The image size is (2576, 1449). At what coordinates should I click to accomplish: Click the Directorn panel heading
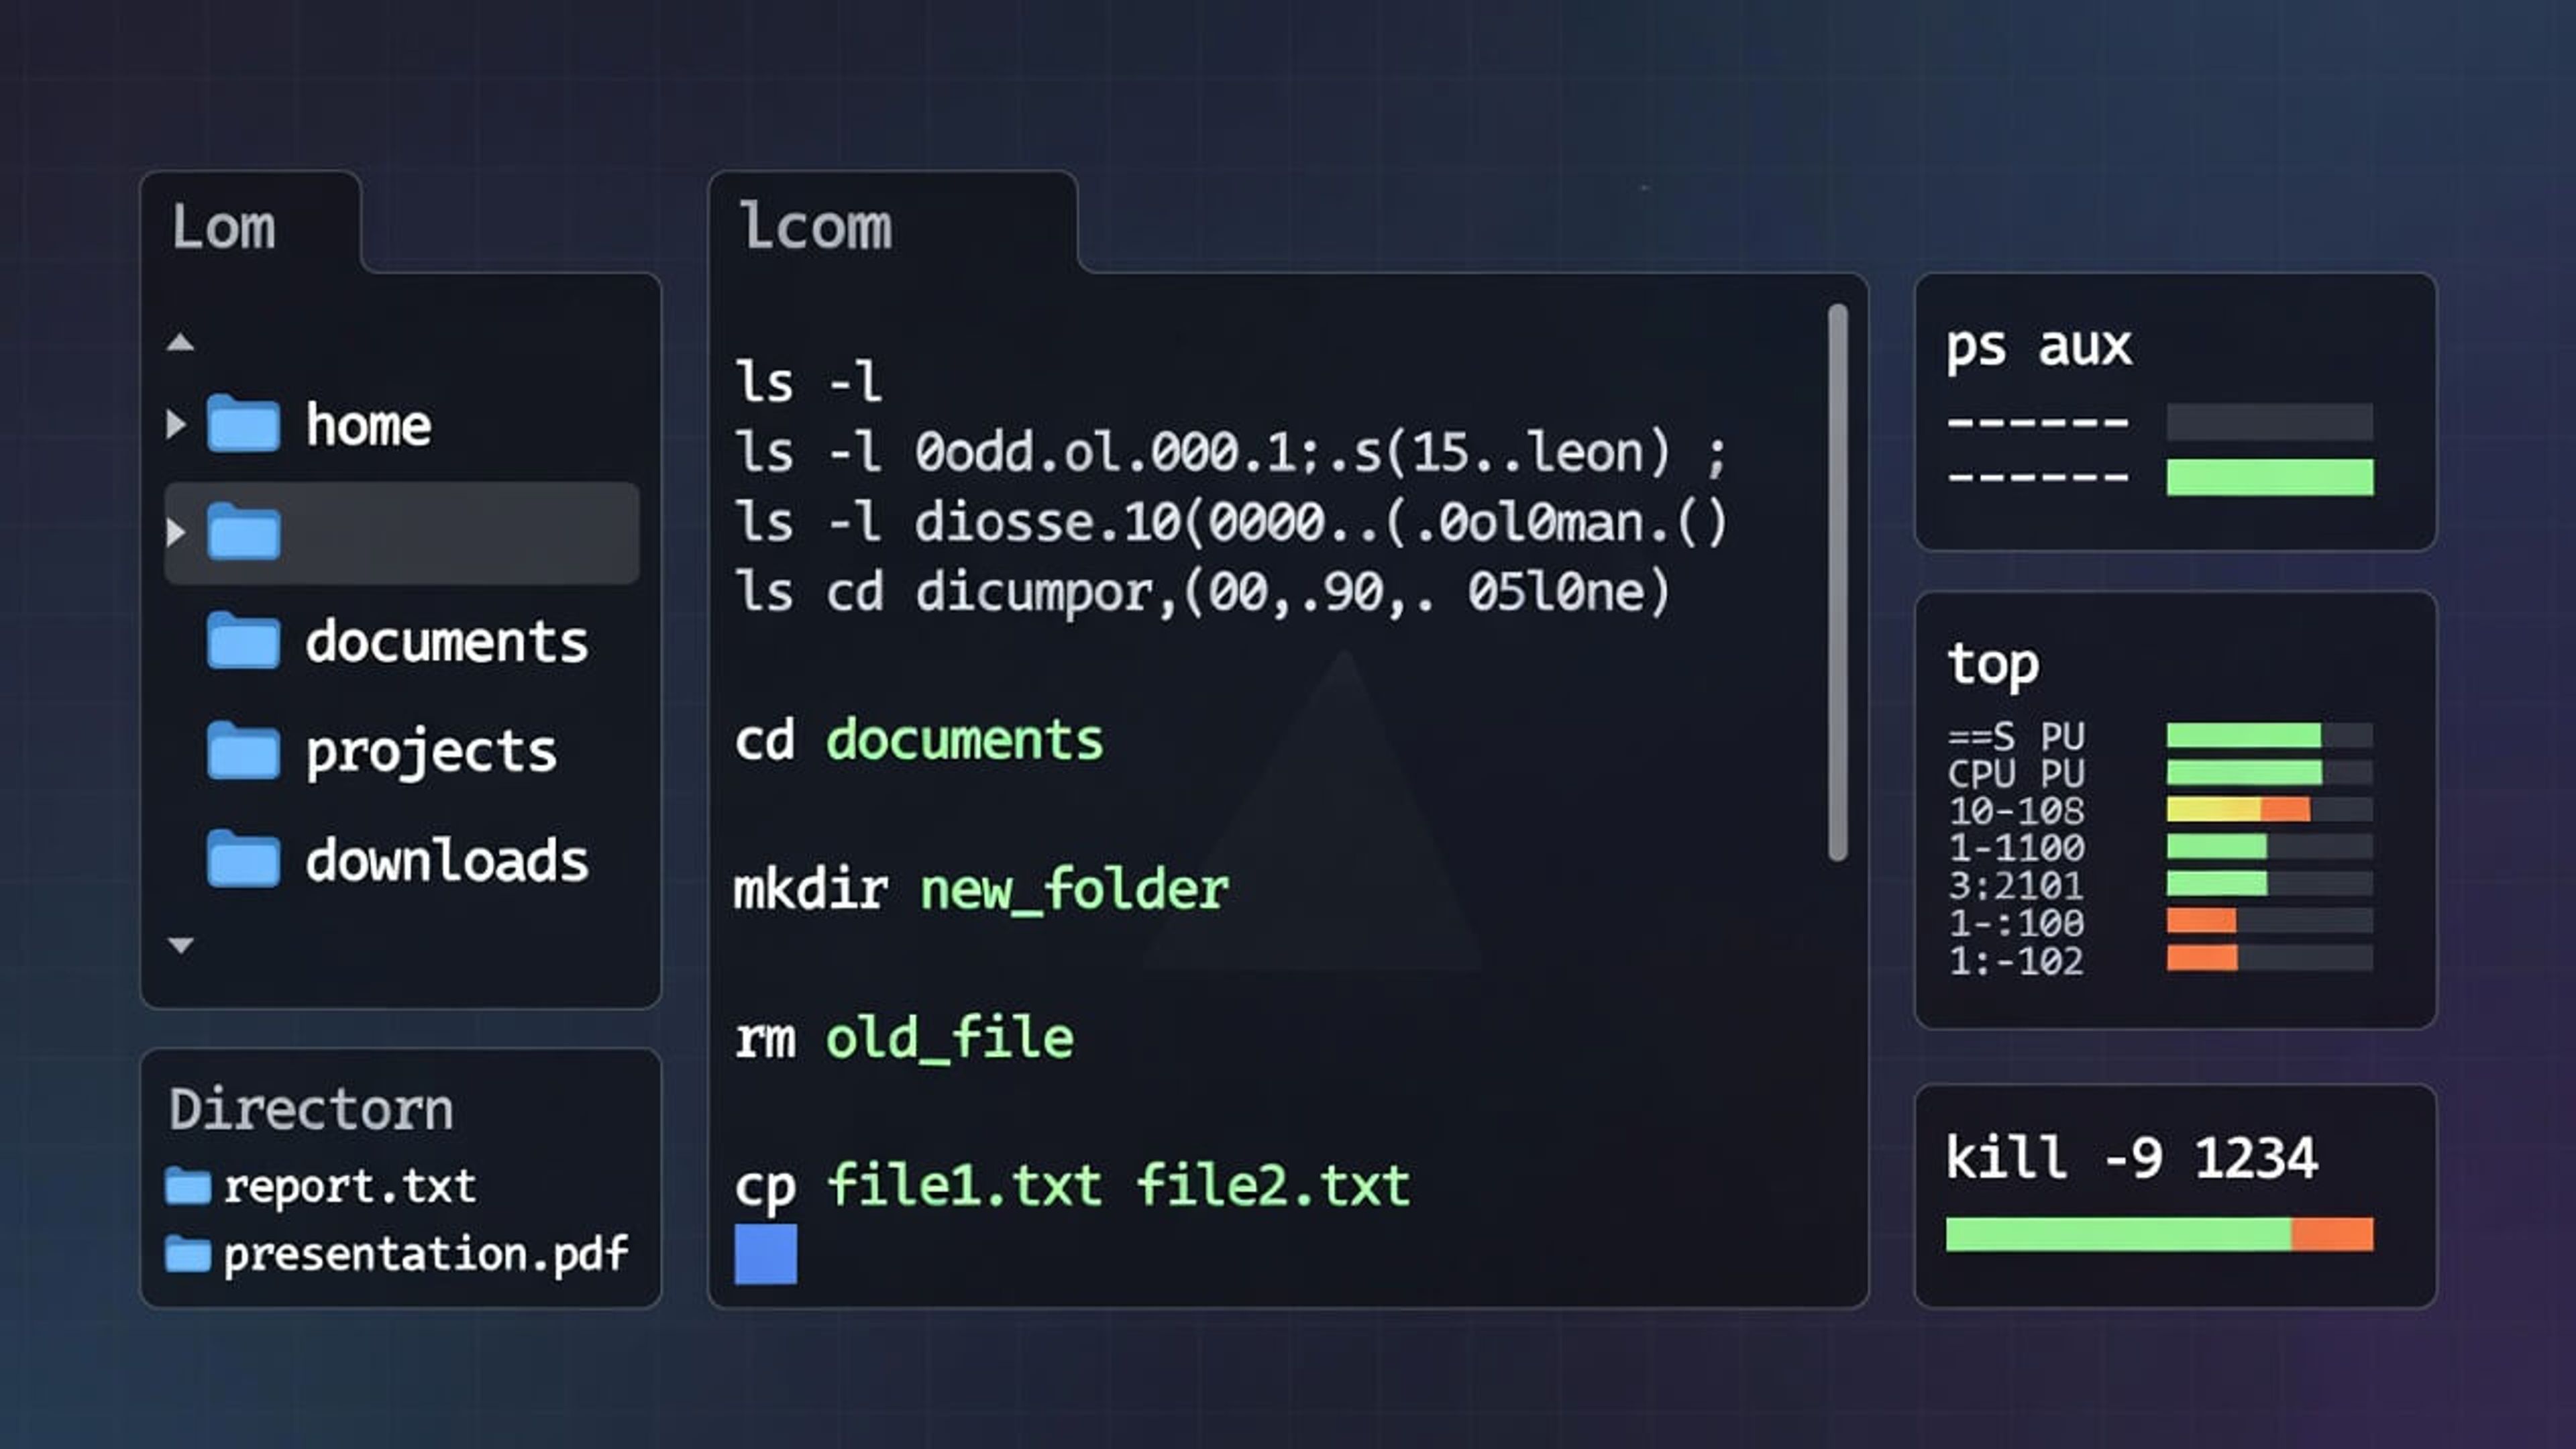311,1110
